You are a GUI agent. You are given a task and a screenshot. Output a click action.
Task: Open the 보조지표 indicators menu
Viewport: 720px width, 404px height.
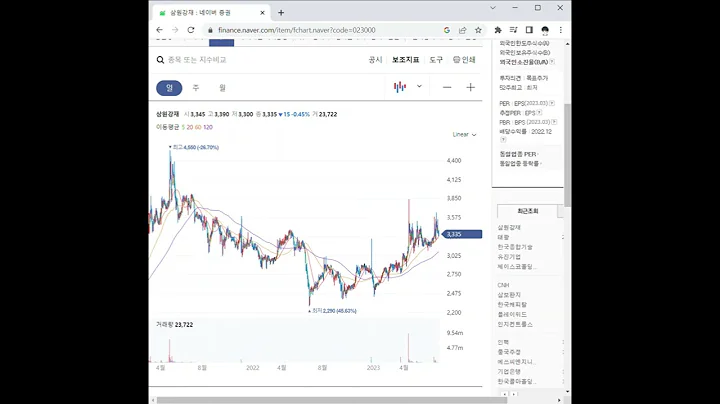pos(405,60)
